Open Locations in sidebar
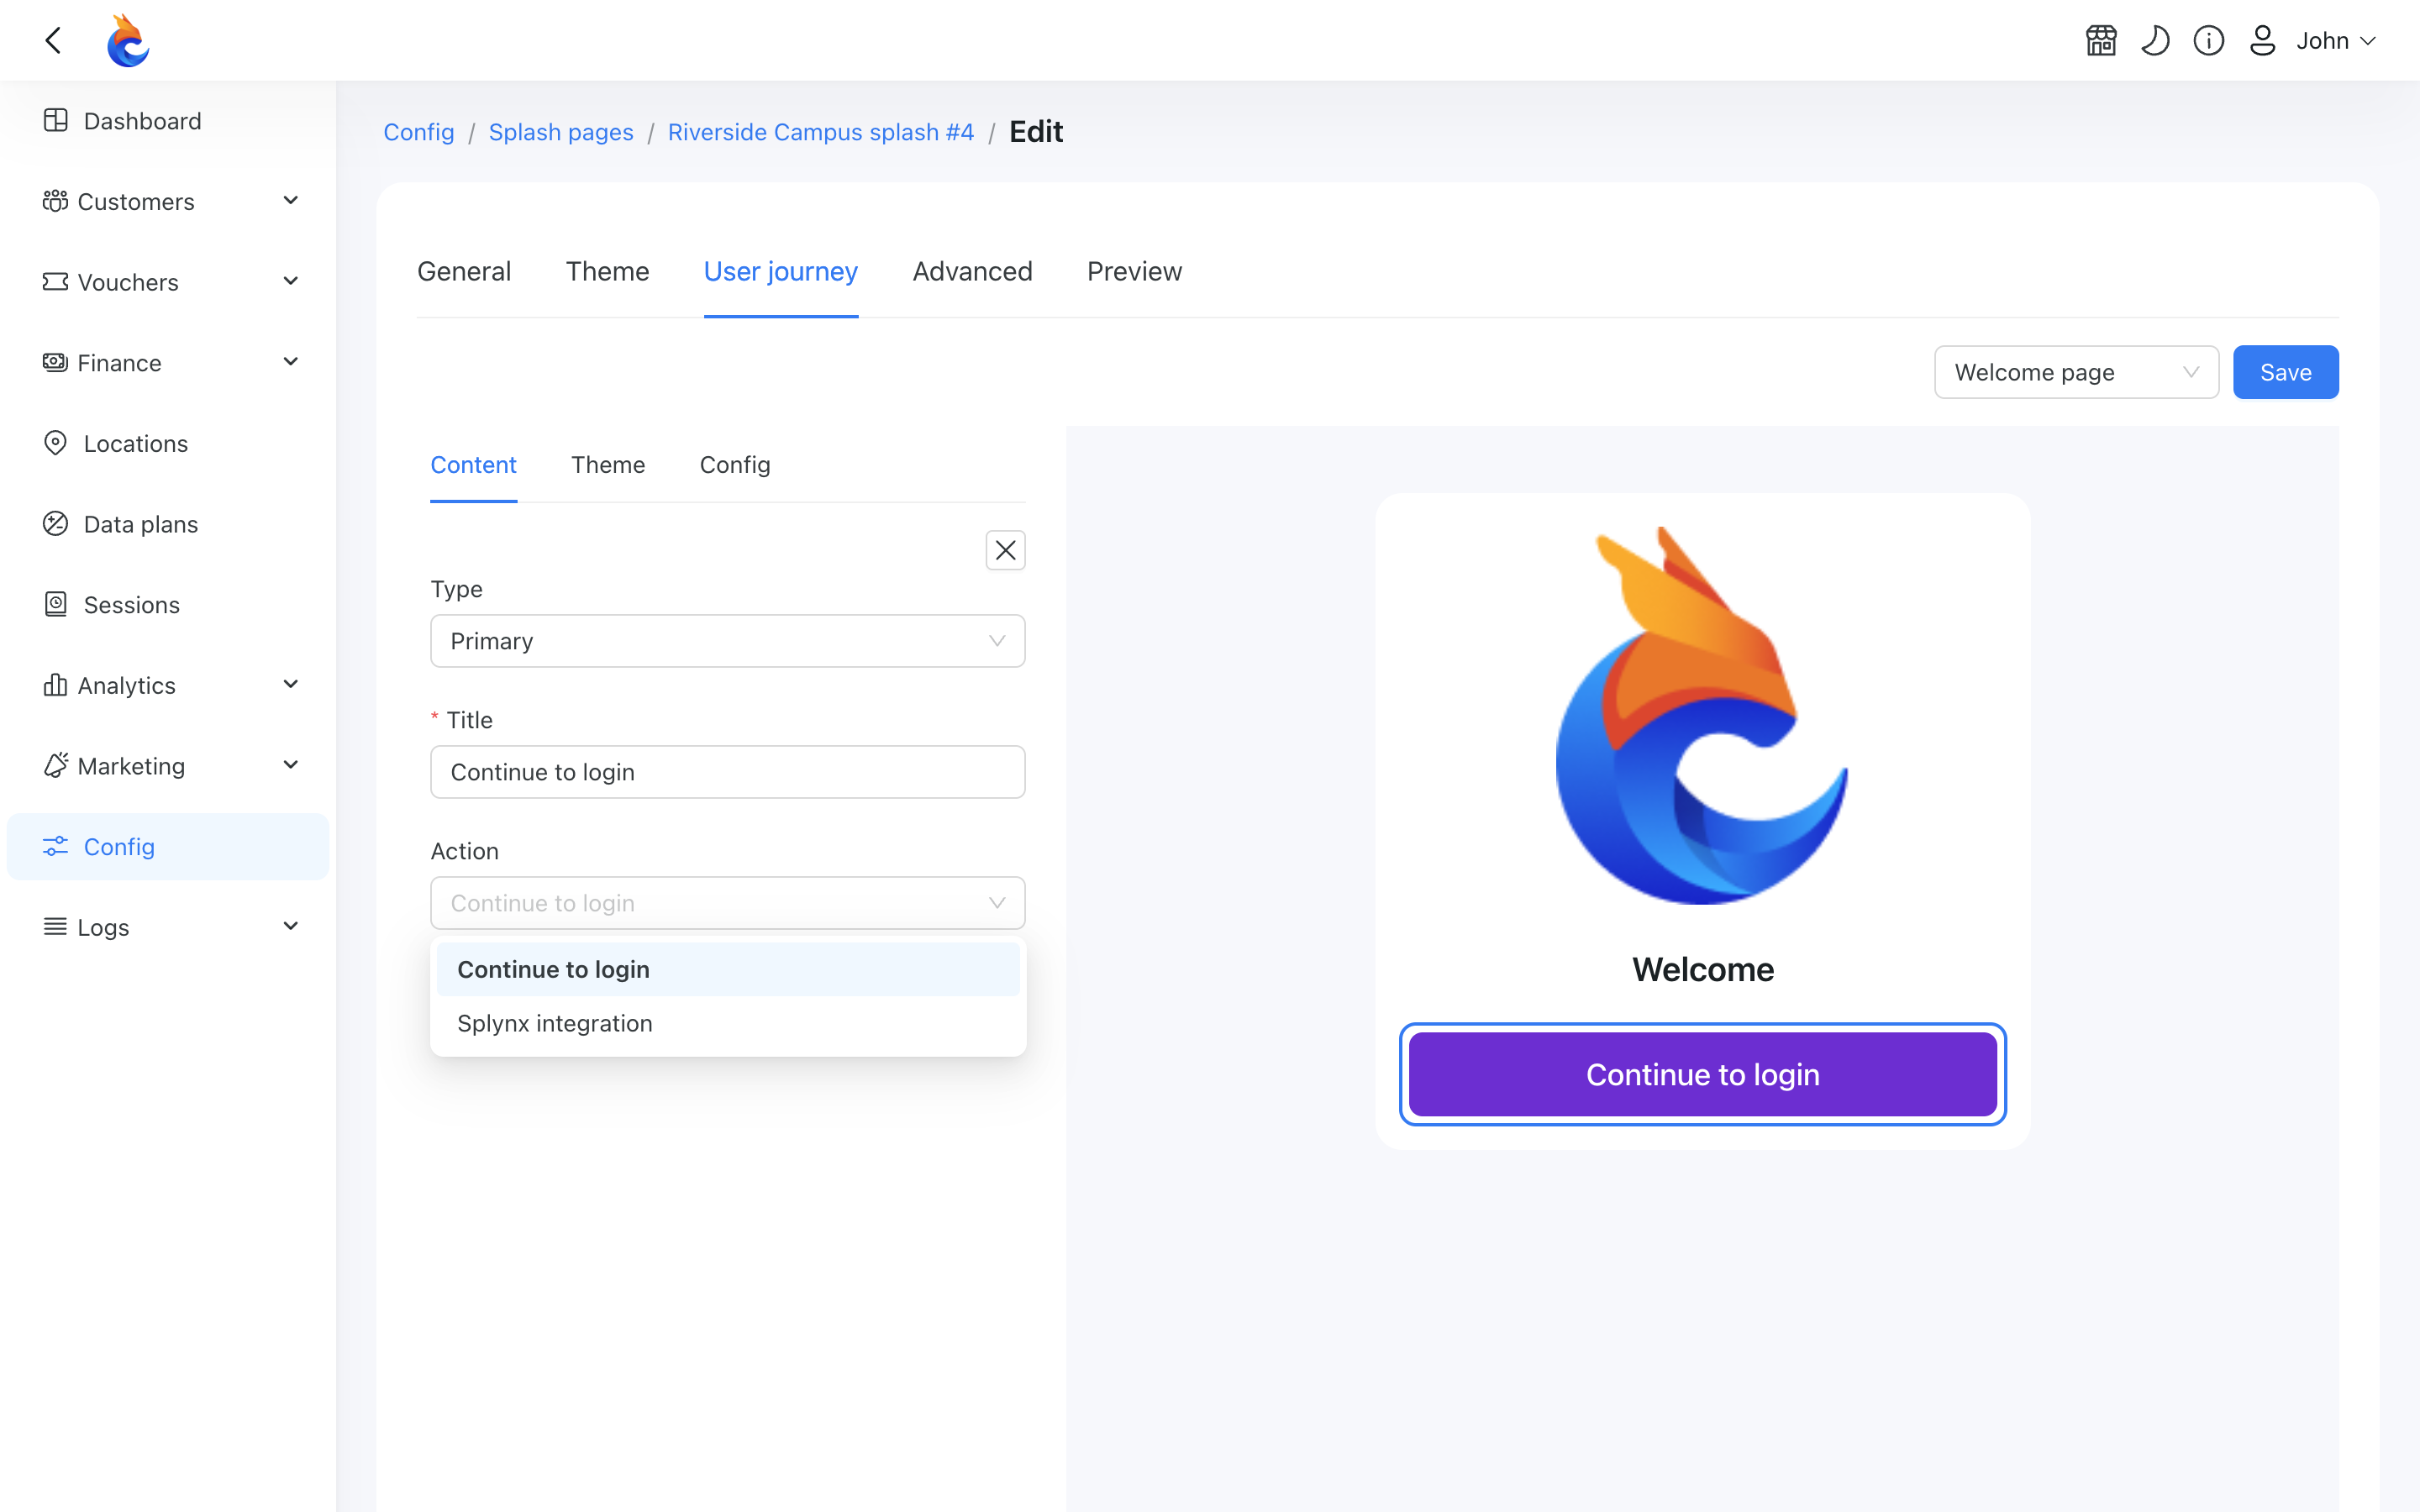 click(x=168, y=443)
